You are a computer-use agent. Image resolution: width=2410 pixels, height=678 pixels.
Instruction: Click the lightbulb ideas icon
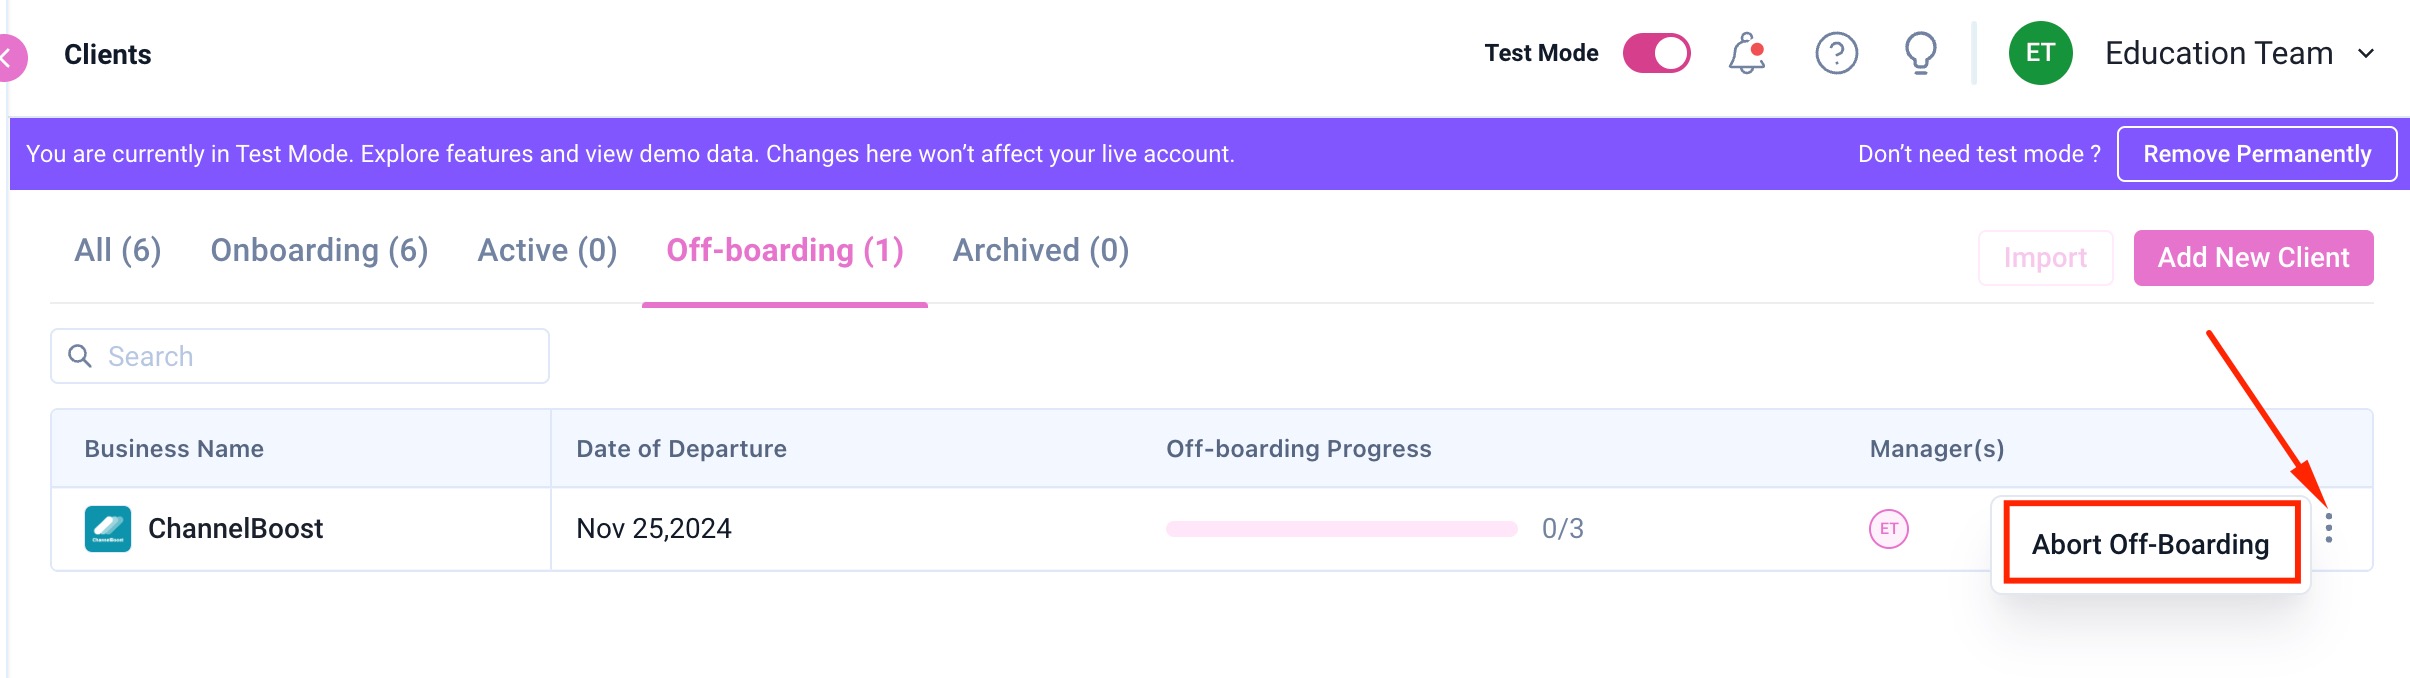pos(1920,53)
